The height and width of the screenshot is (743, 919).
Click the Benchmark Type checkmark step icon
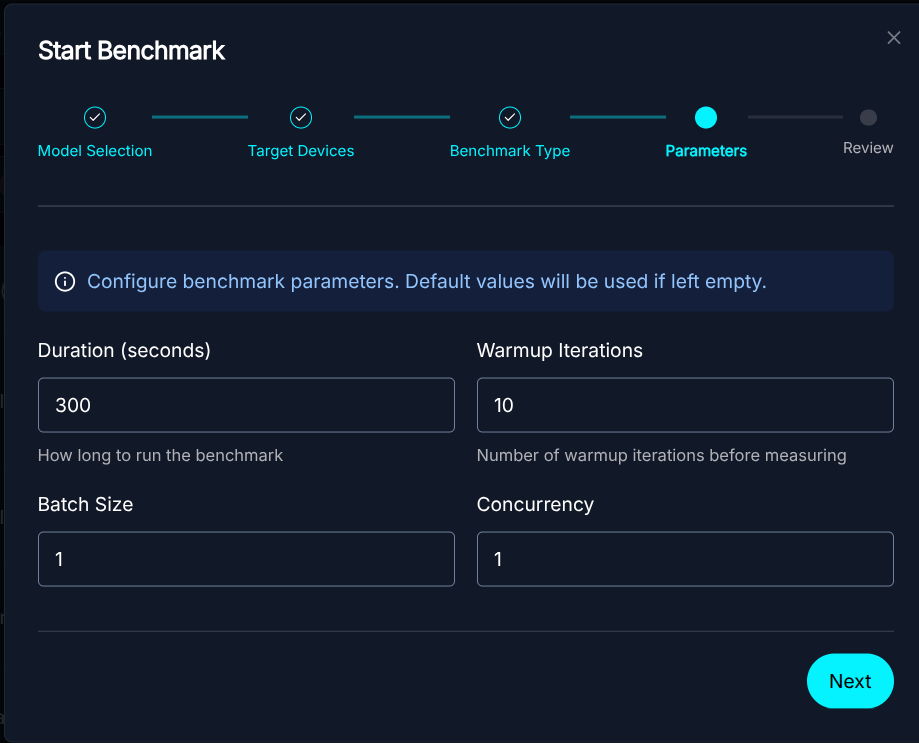[510, 118]
